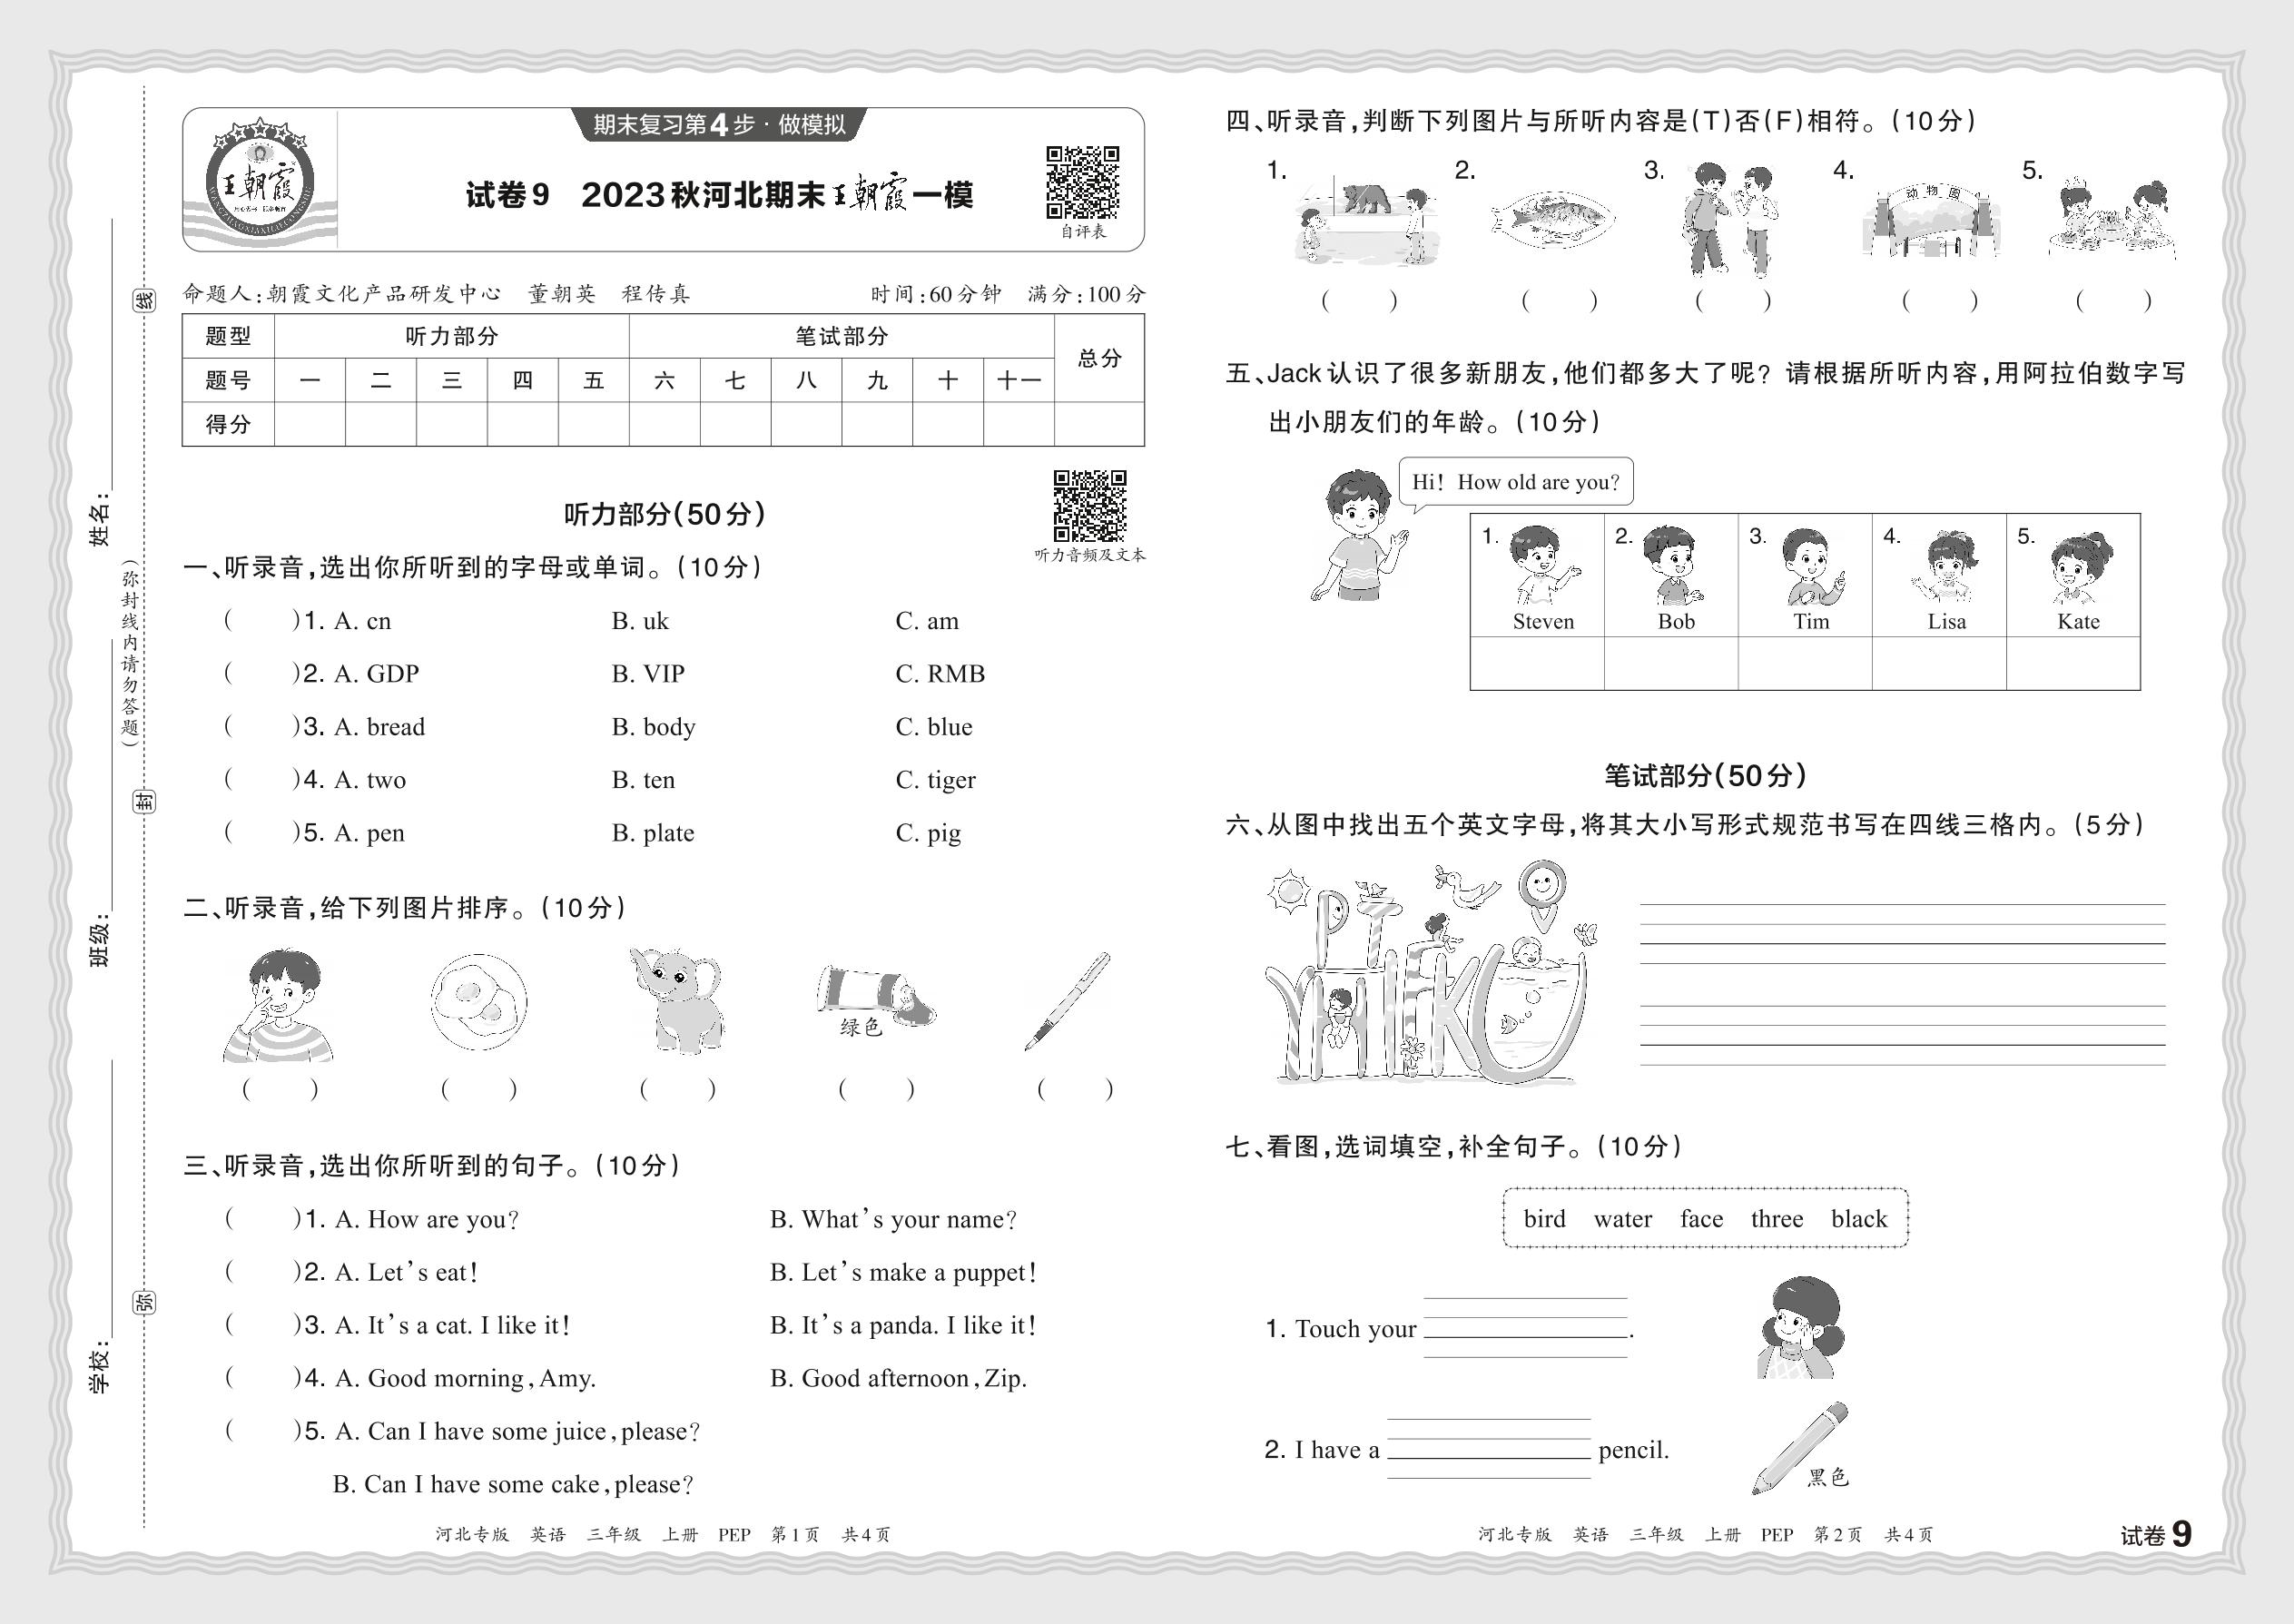The image size is (2294, 1624).
Task: Click the first four-line writing grid
Action: (x=1901, y=934)
